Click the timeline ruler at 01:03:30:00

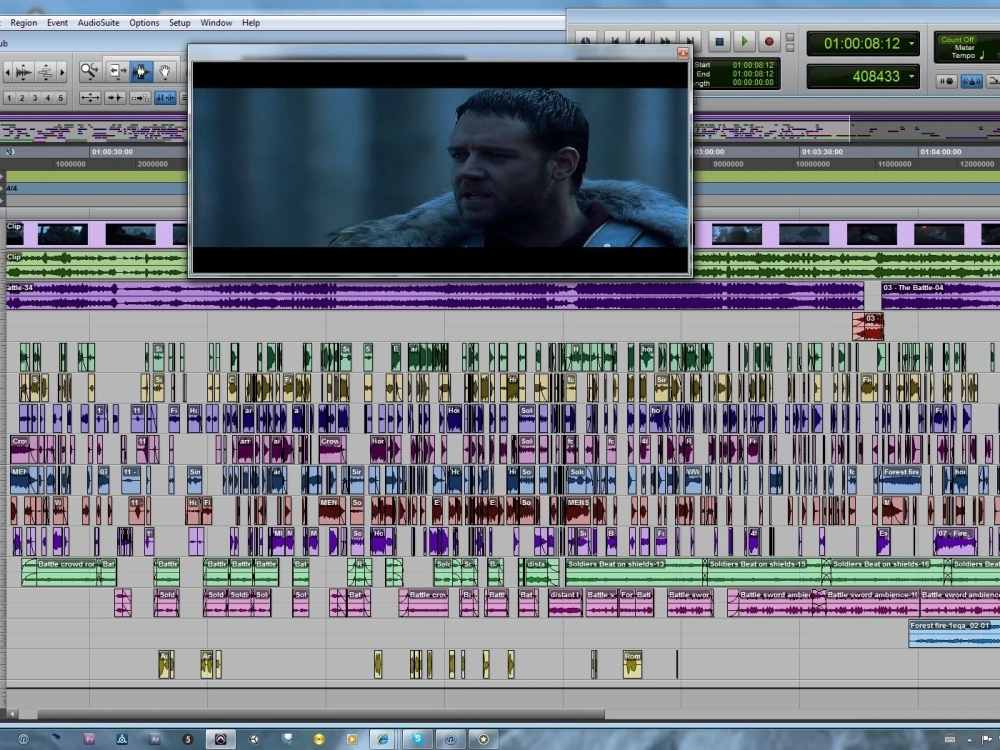coord(823,152)
